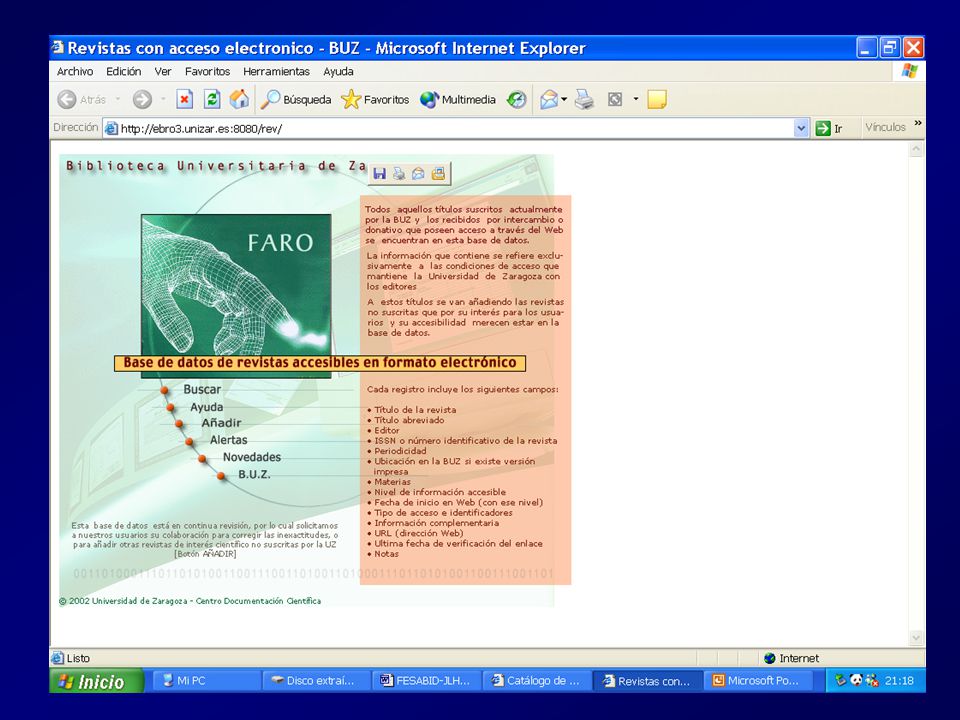
Task: Click the grey square icon after the printer
Action: point(615,99)
